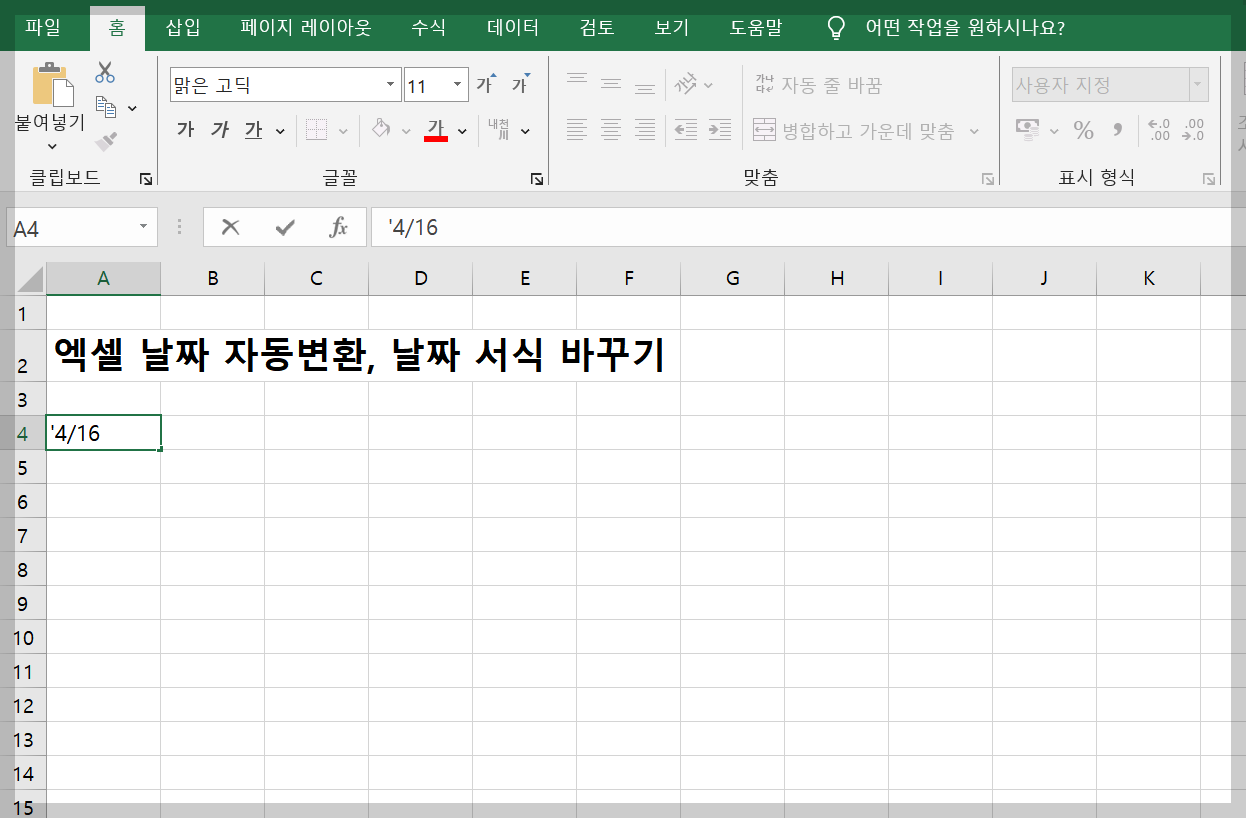
Task: Open the font size 11 dropdown
Action: click(x=458, y=84)
